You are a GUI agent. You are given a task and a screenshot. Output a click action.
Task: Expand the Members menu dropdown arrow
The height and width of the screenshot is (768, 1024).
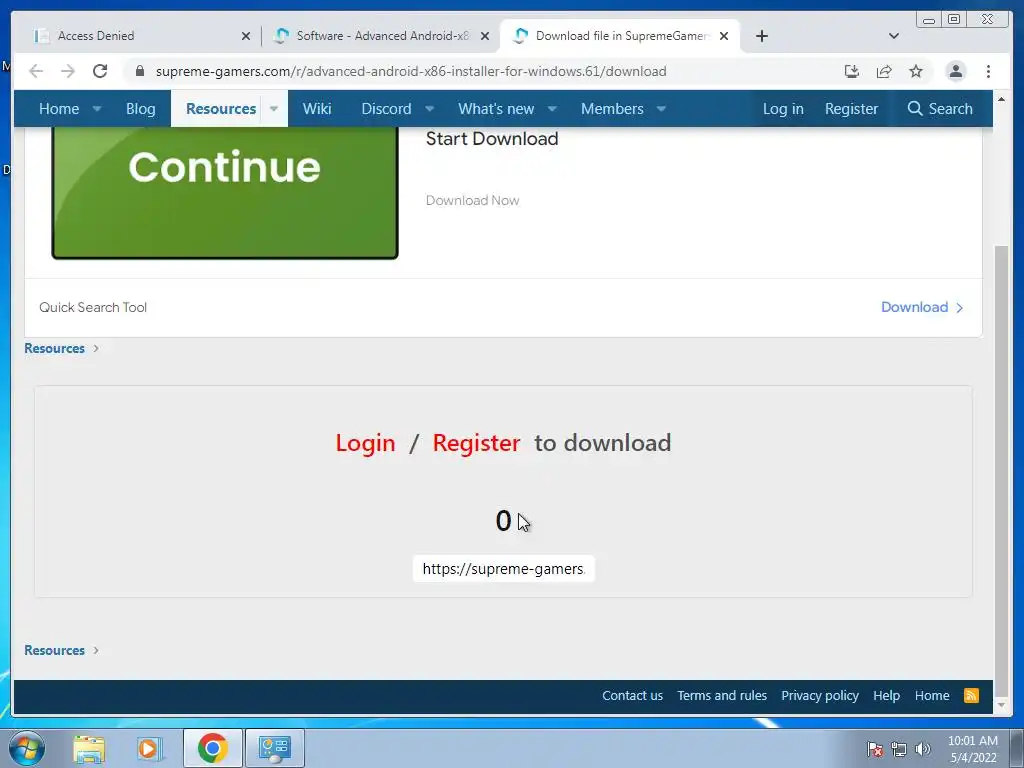661,108
